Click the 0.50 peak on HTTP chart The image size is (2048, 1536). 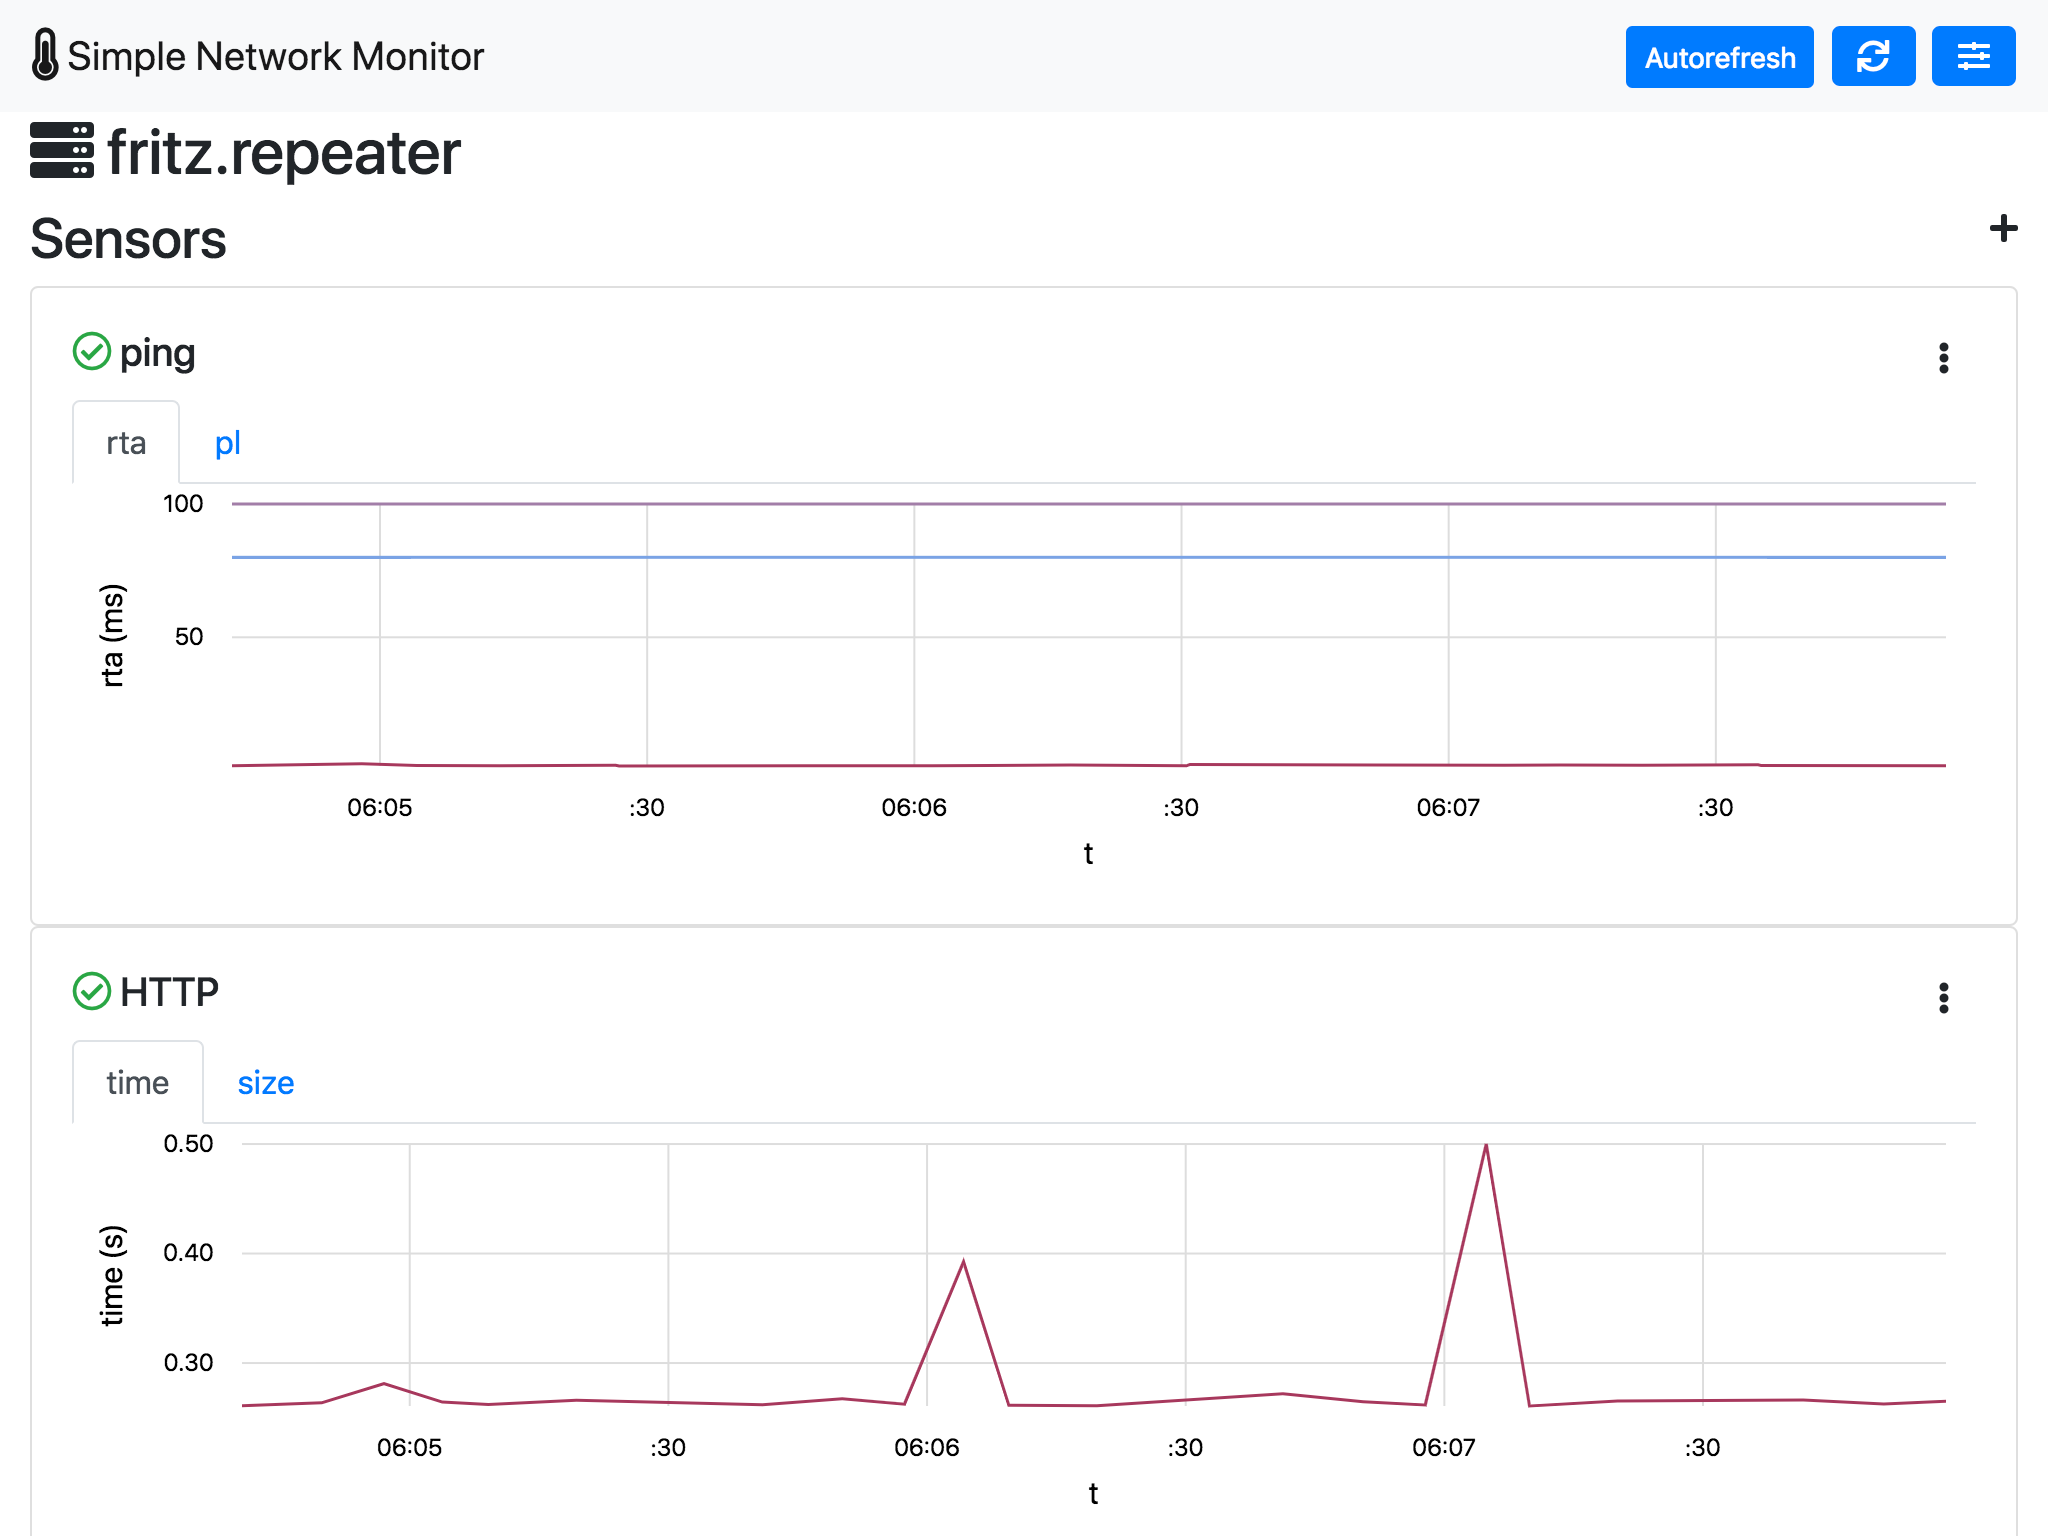tap(1486, 1146)
